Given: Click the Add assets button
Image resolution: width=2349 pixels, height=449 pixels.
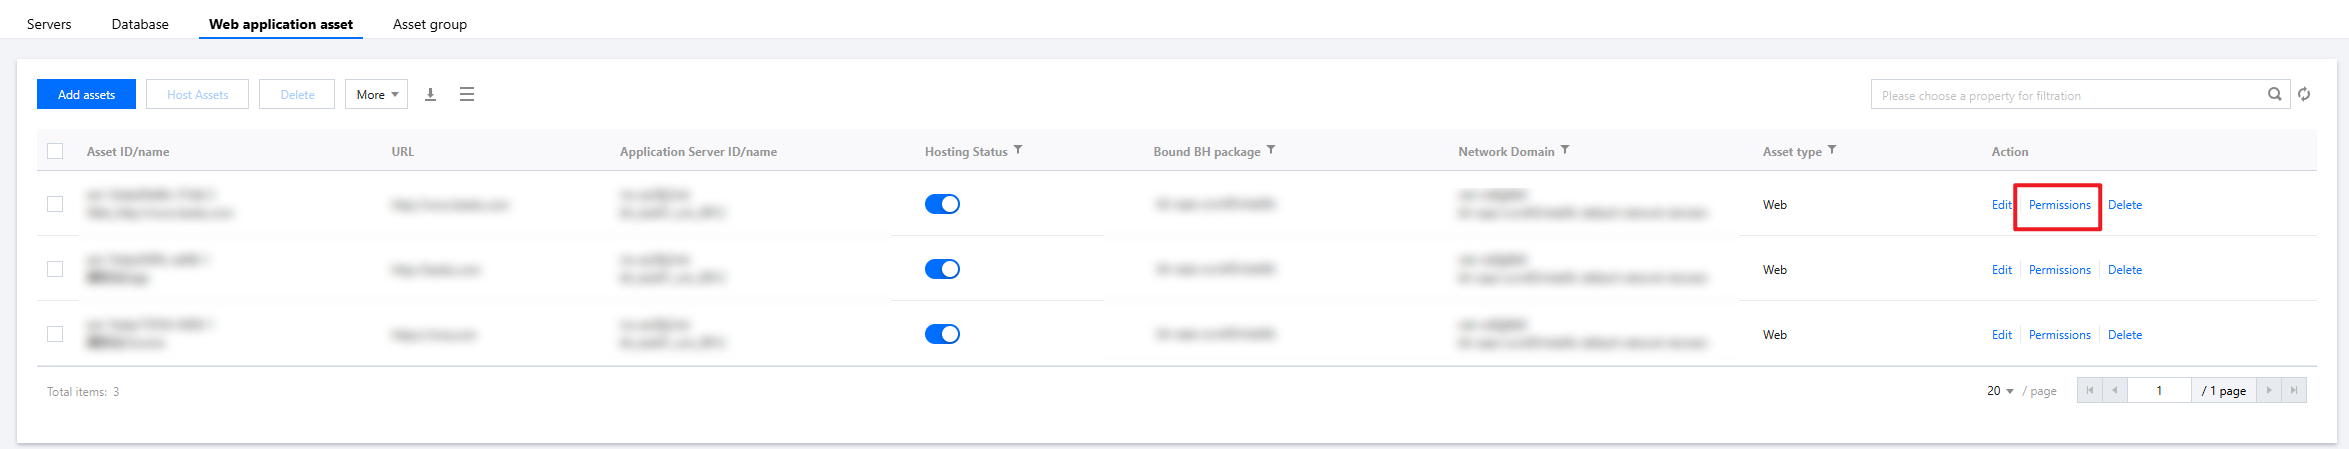Looking at the screenshot, I should pyautogui.click(x=86, y=94).
